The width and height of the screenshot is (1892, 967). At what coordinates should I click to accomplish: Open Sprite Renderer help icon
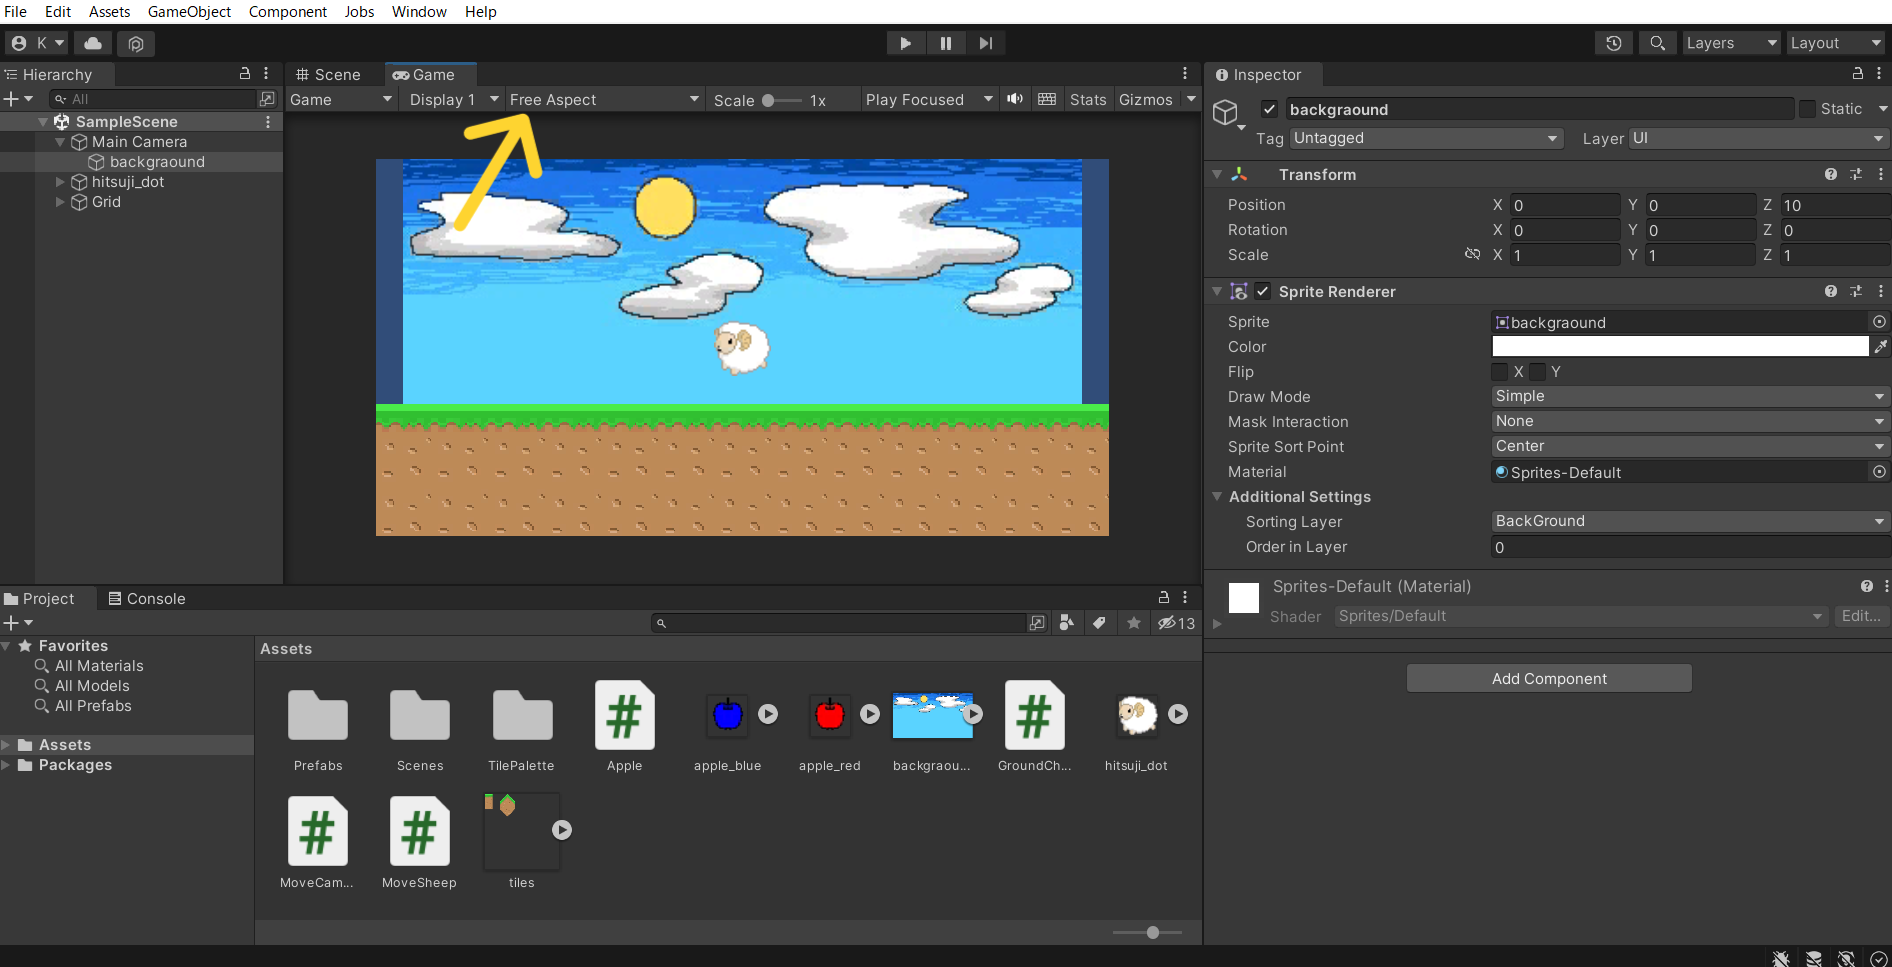(x=1830, y=291)
